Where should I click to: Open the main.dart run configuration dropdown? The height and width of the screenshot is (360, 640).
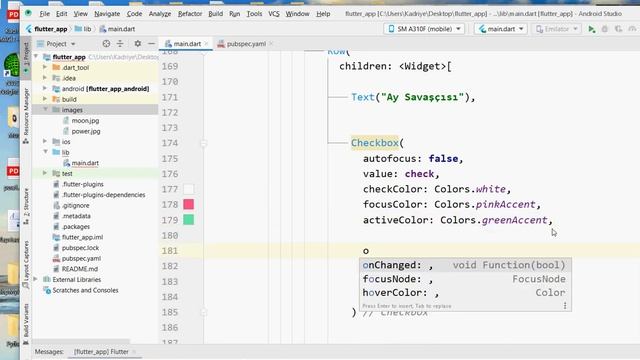point(501,29)
